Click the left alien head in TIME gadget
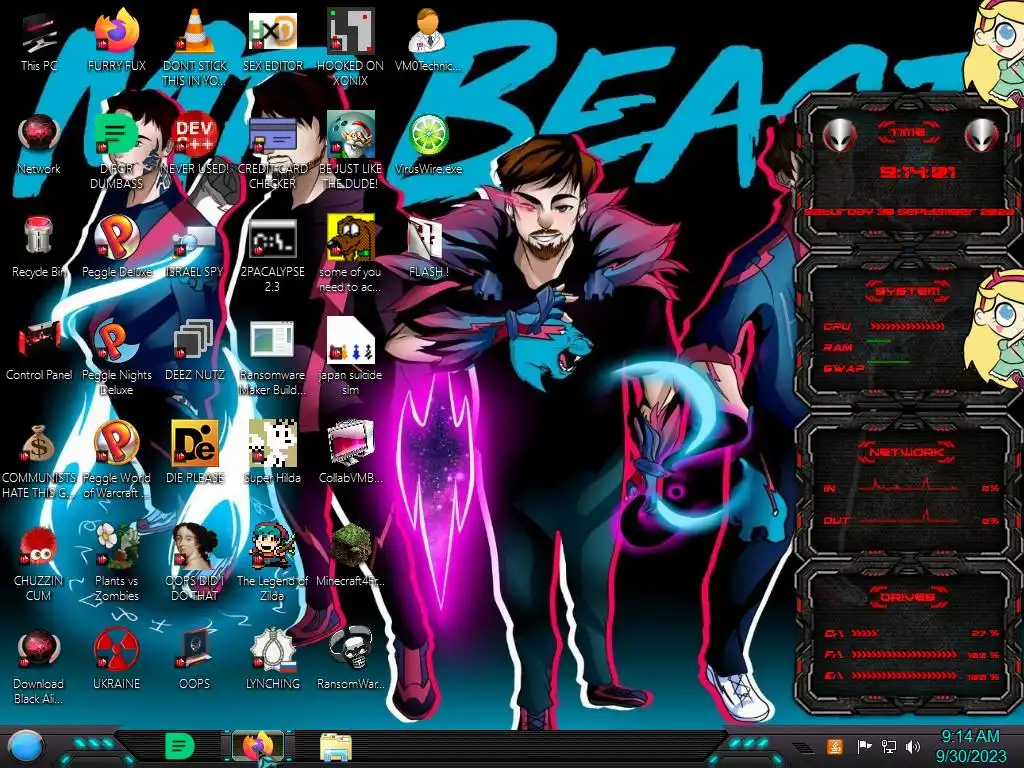1024x768 pixels. pos(839,136)
